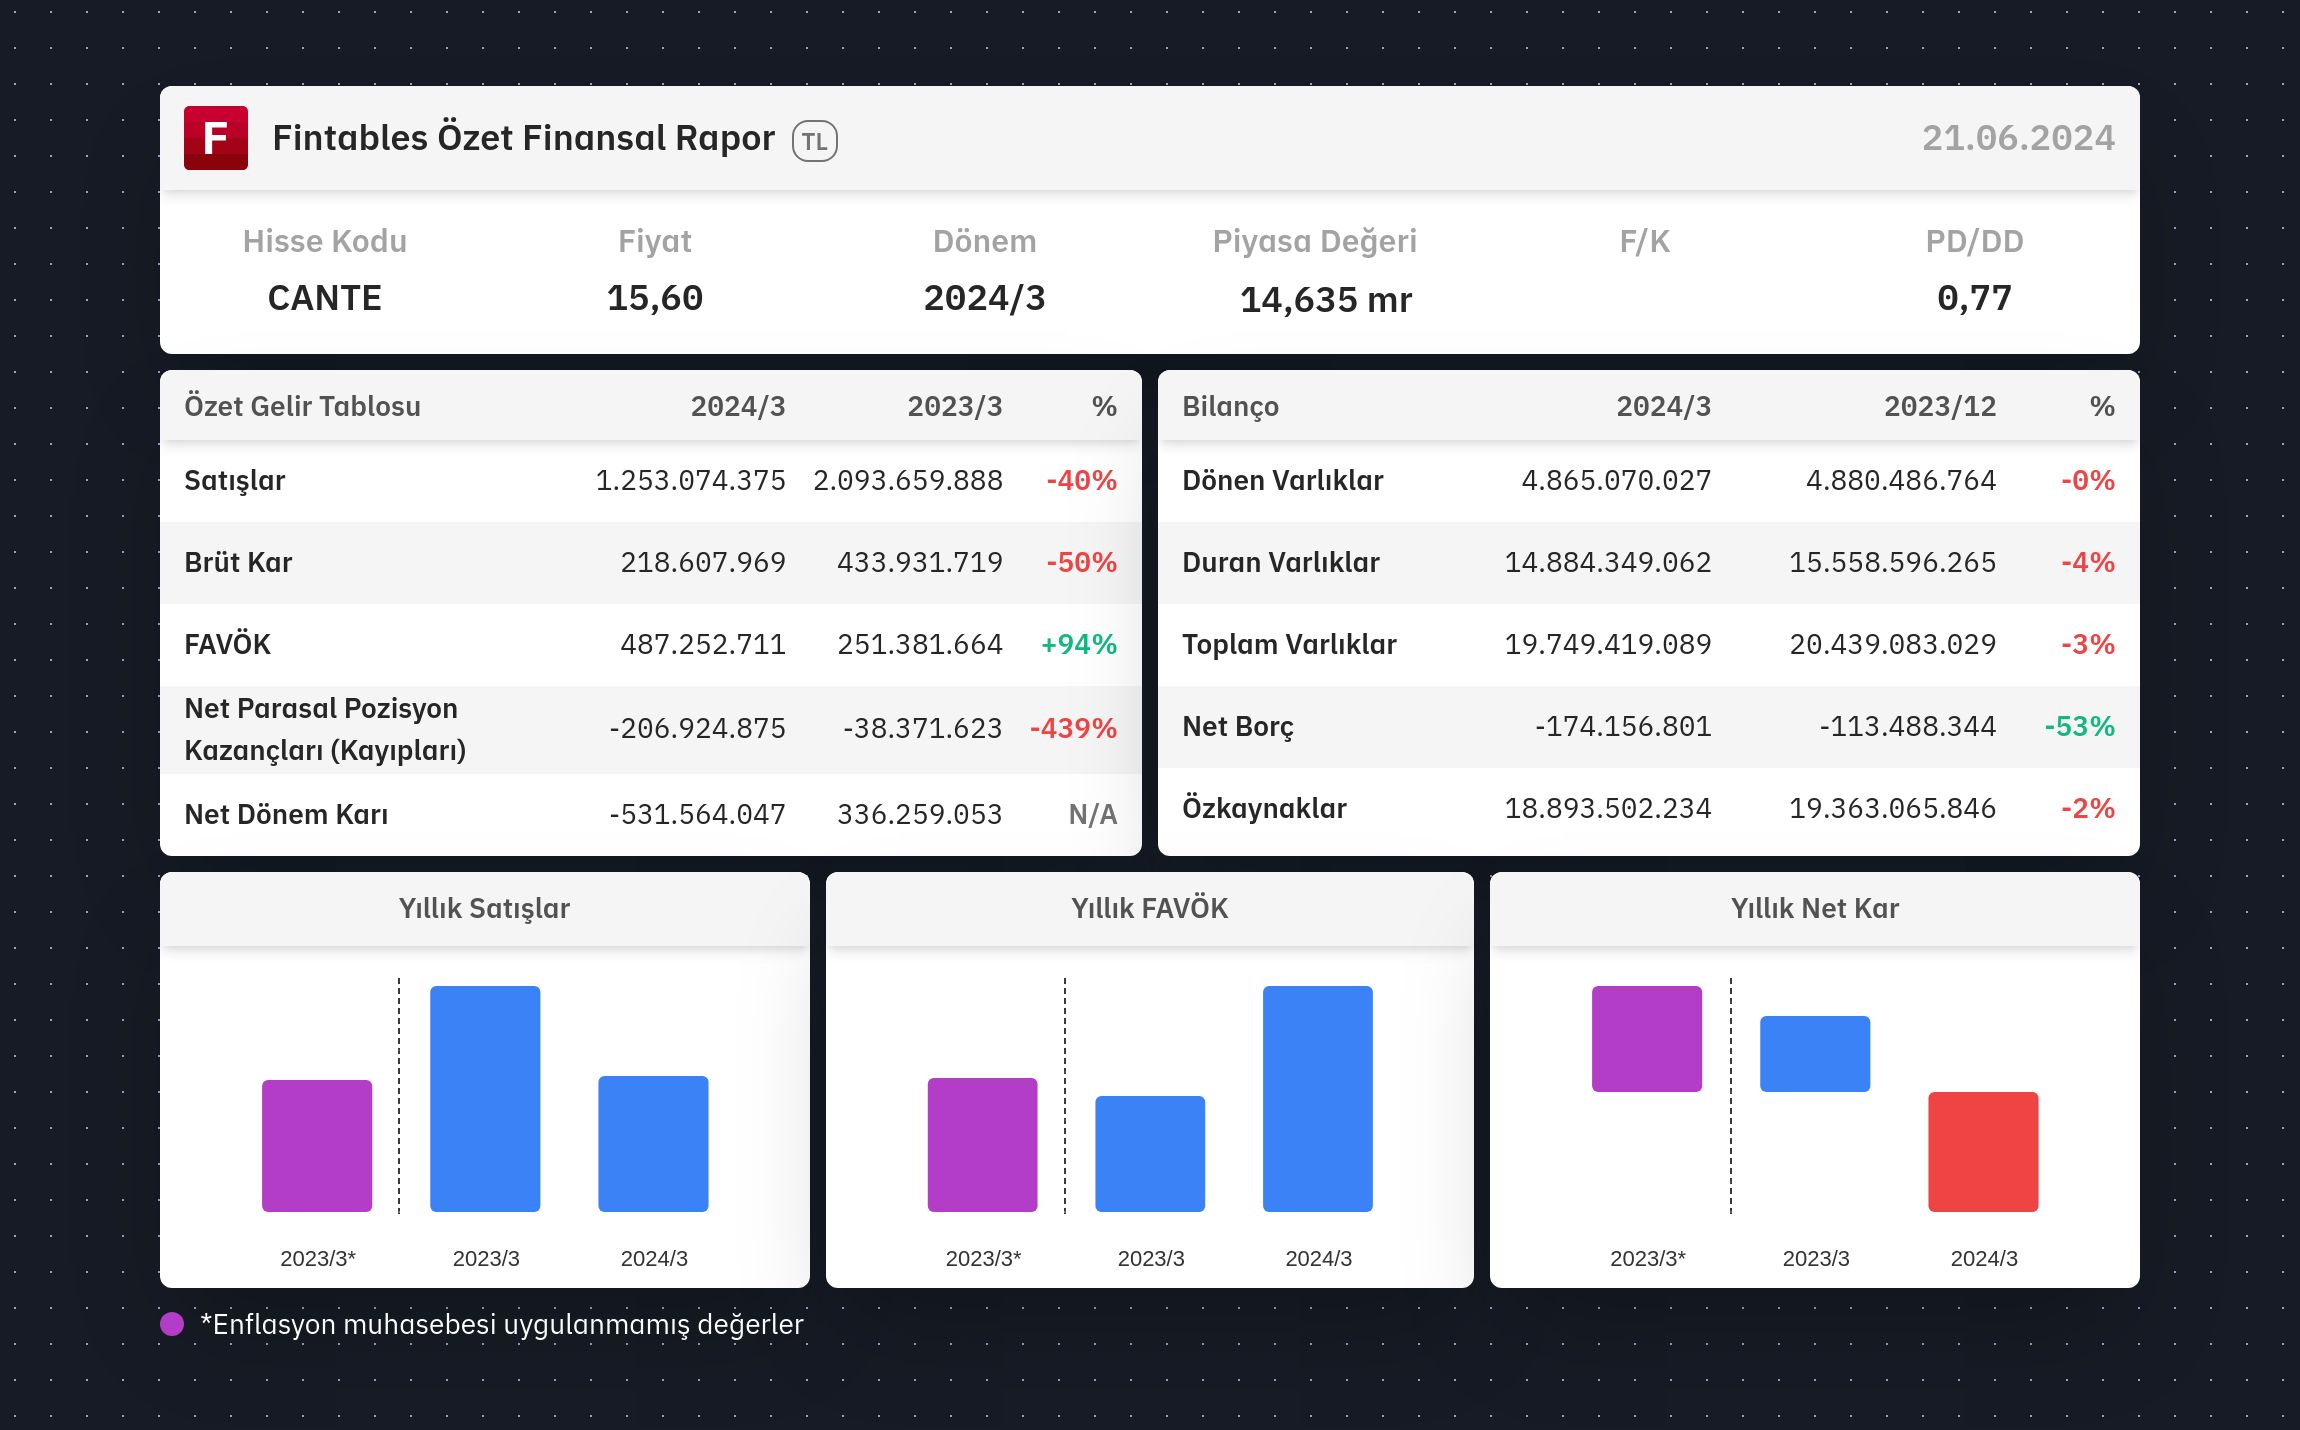The width and height of the screenshot is (2300, 1430).
Task: Click the red Fintables F logo
Action: (216, 138)
